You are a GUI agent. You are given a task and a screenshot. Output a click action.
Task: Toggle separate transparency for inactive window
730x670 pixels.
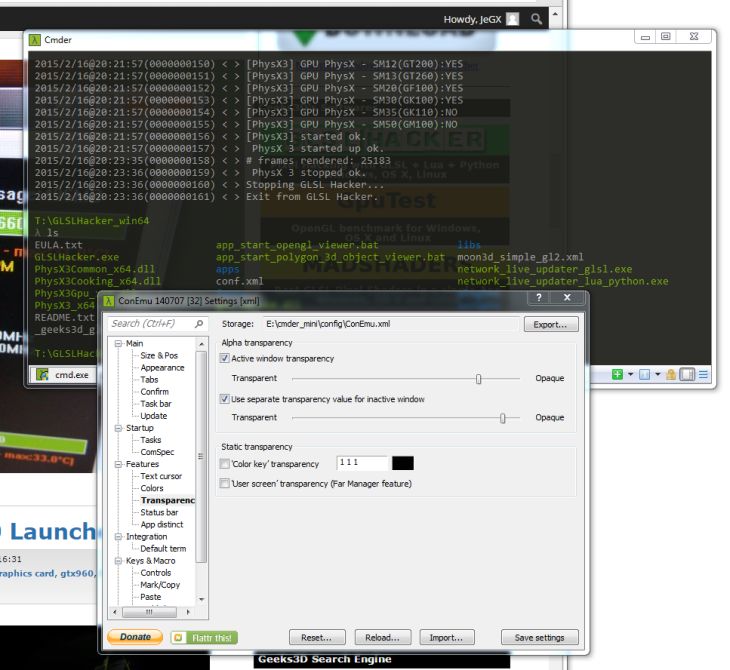pyautogui.click(x=225, y=399)
